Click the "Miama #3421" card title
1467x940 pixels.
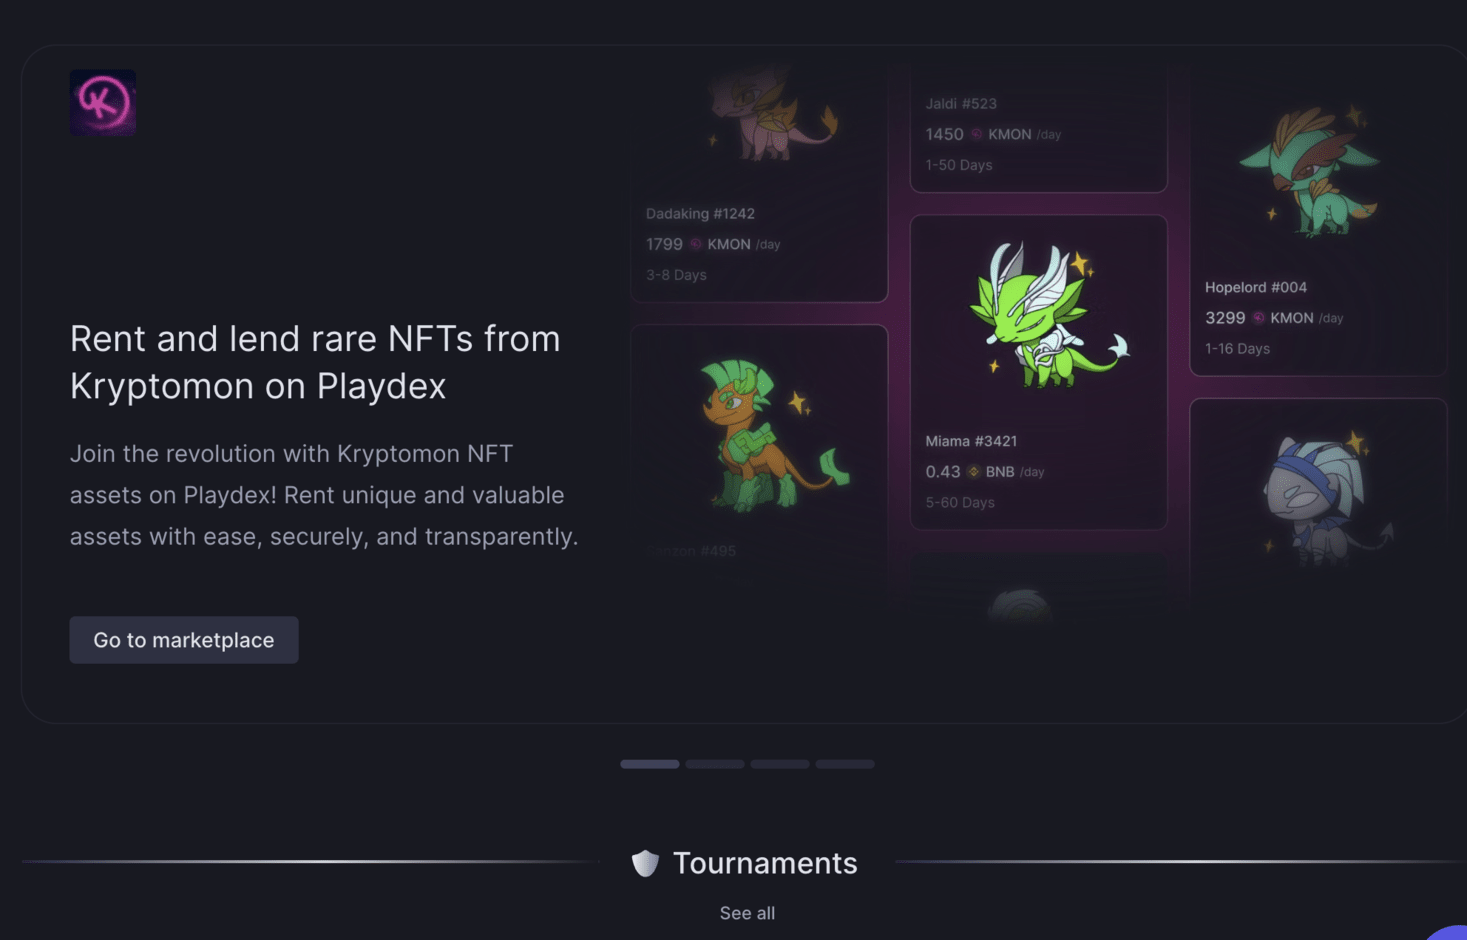(971, 441)
